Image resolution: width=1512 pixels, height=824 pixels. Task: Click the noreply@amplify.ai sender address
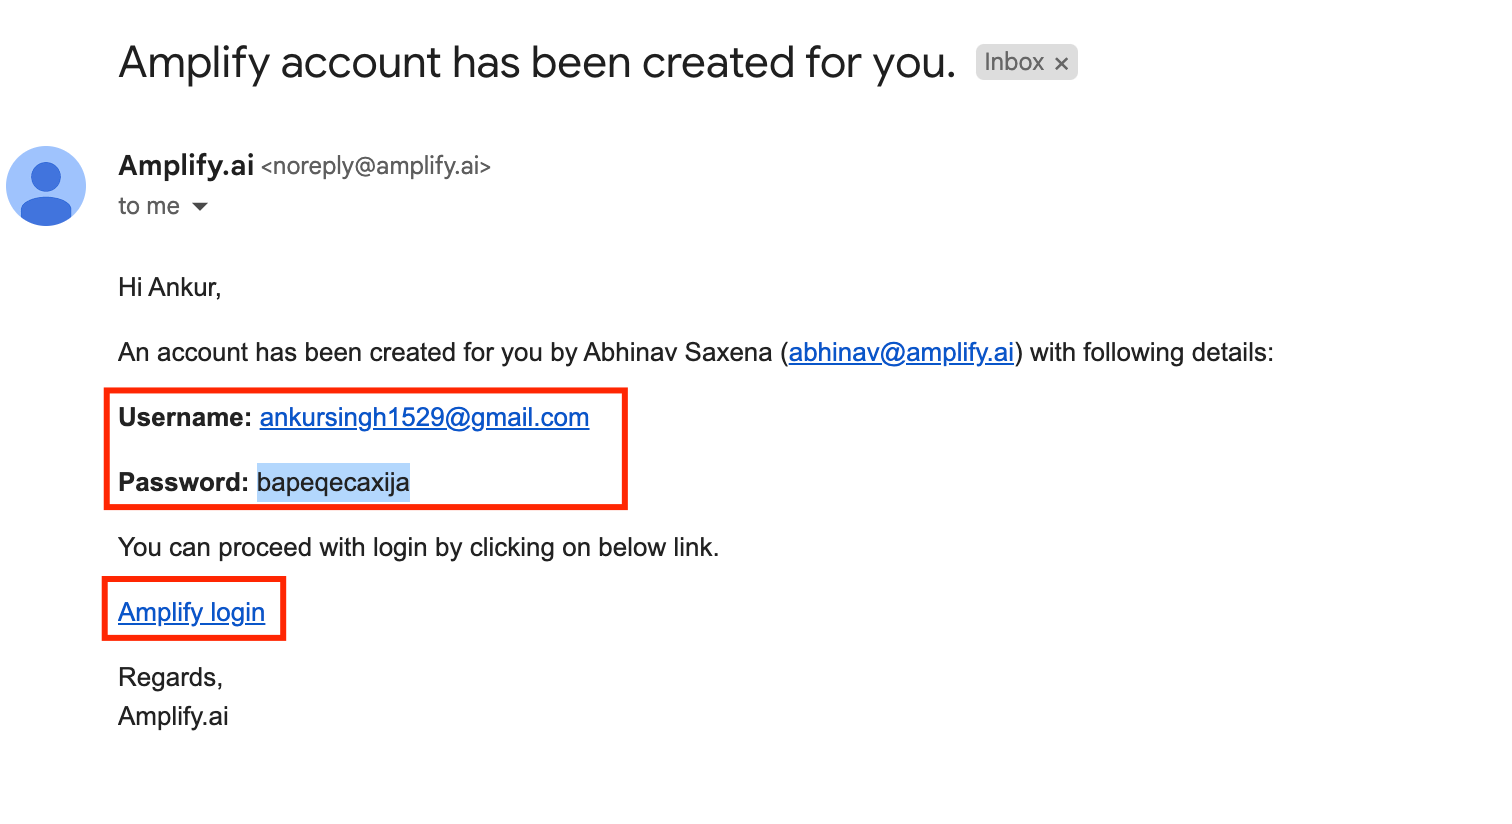click(x=376, y=166)
